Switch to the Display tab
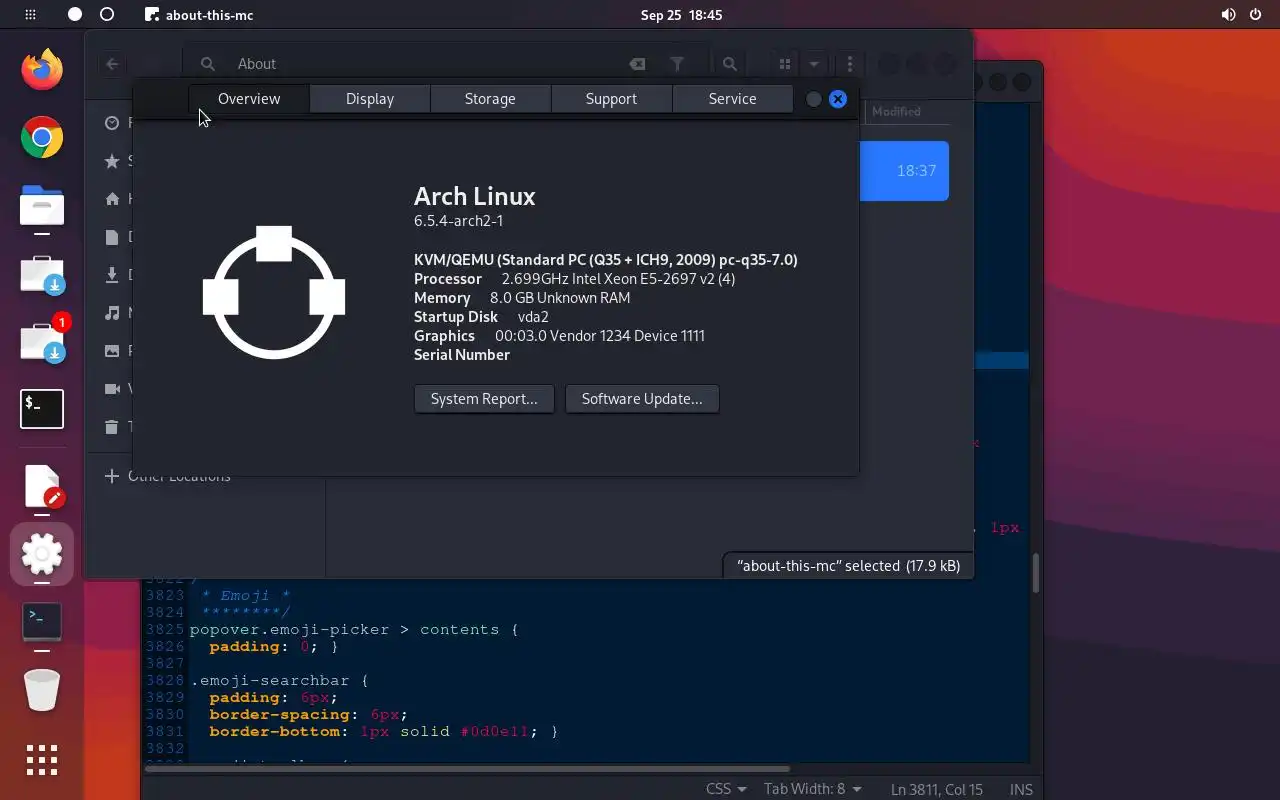The height and width of the screenshot is (800, 1280). click(x=370, y=99)
